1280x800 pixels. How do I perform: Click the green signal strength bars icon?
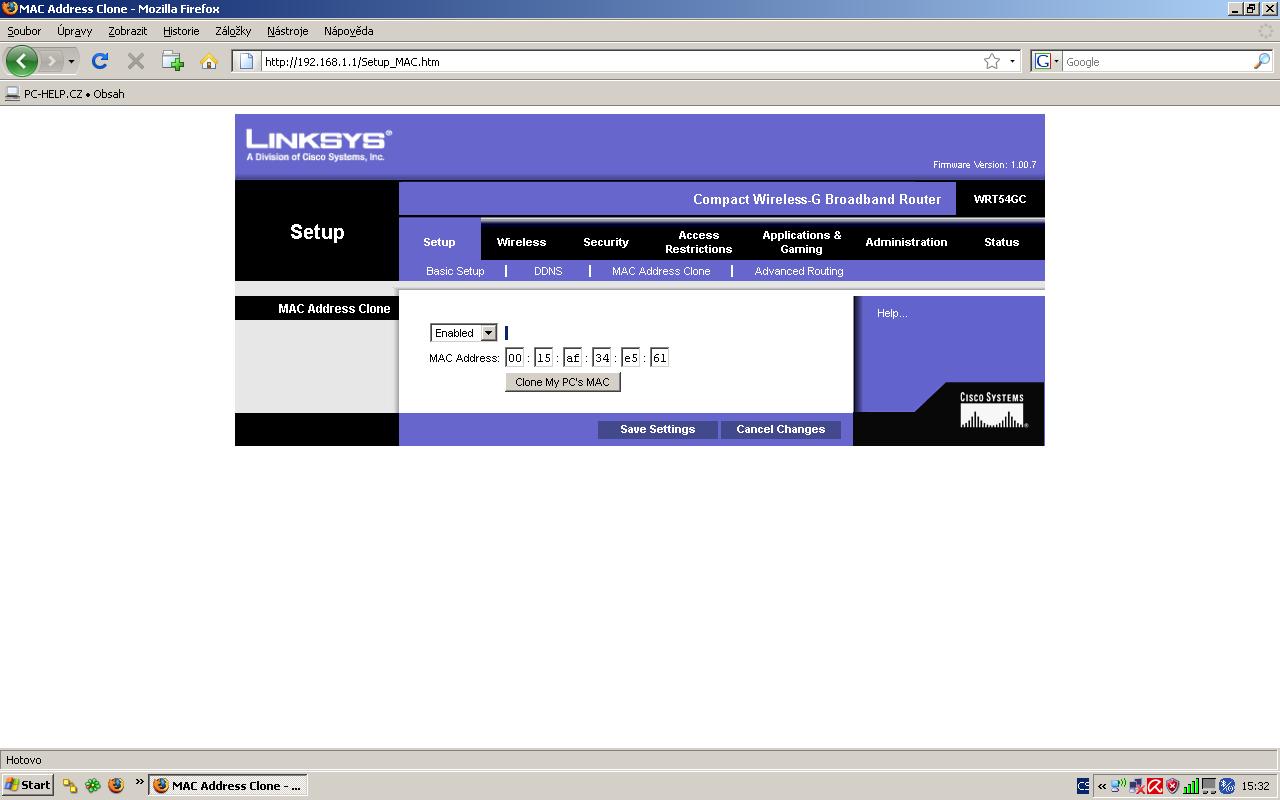[1191, 786]
